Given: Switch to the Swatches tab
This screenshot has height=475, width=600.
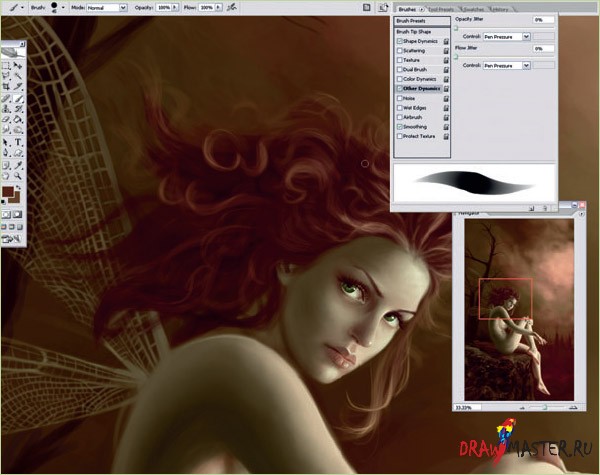Looking at the screenshot, I should [475, 9].
